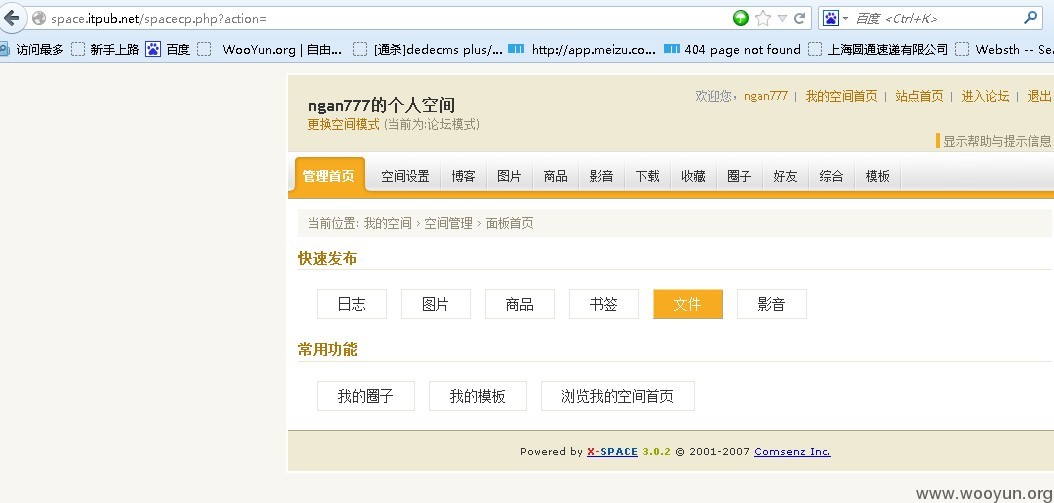This screenshot has width=1054, height=503.
Task: Open the 百度 bookmark with paw icon
Action: pos(168,49)
